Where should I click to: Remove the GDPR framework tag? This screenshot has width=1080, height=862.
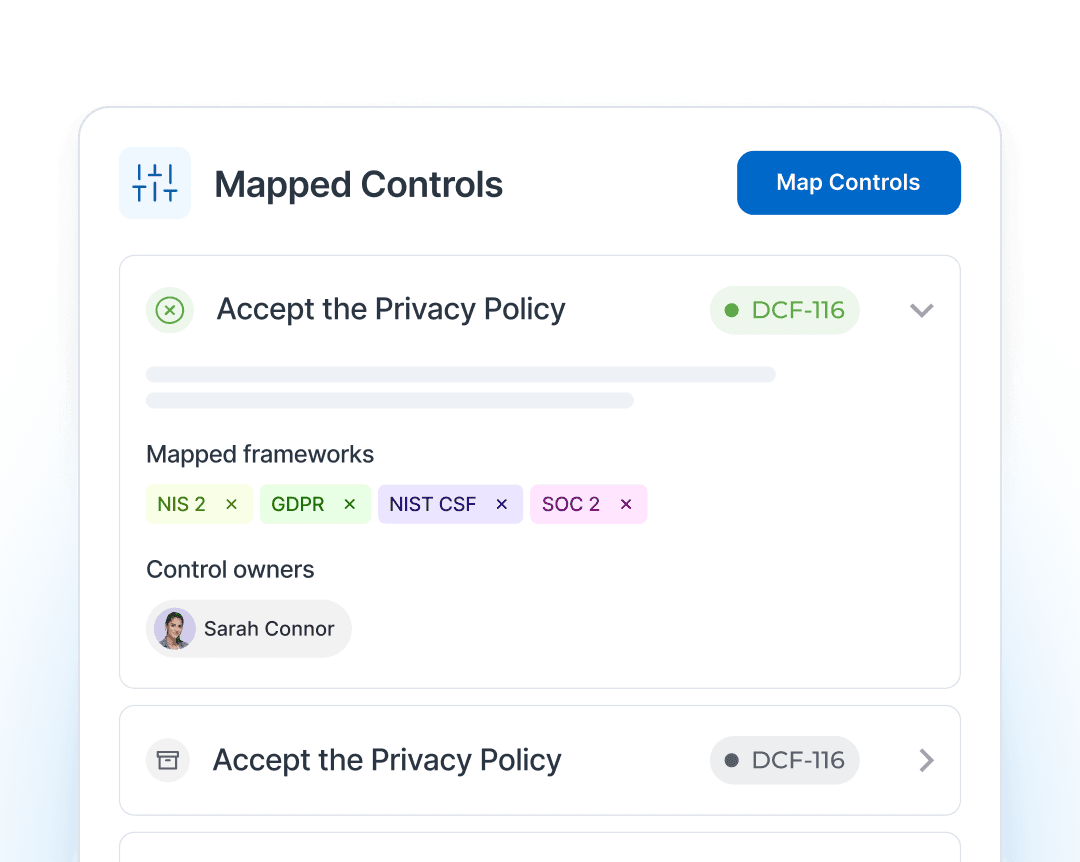click(x=350, y=504)
